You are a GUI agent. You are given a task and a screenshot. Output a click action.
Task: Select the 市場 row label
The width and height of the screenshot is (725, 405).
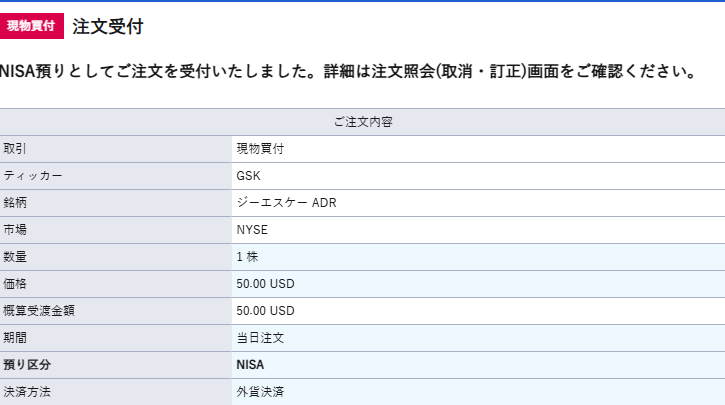[15, 230]
